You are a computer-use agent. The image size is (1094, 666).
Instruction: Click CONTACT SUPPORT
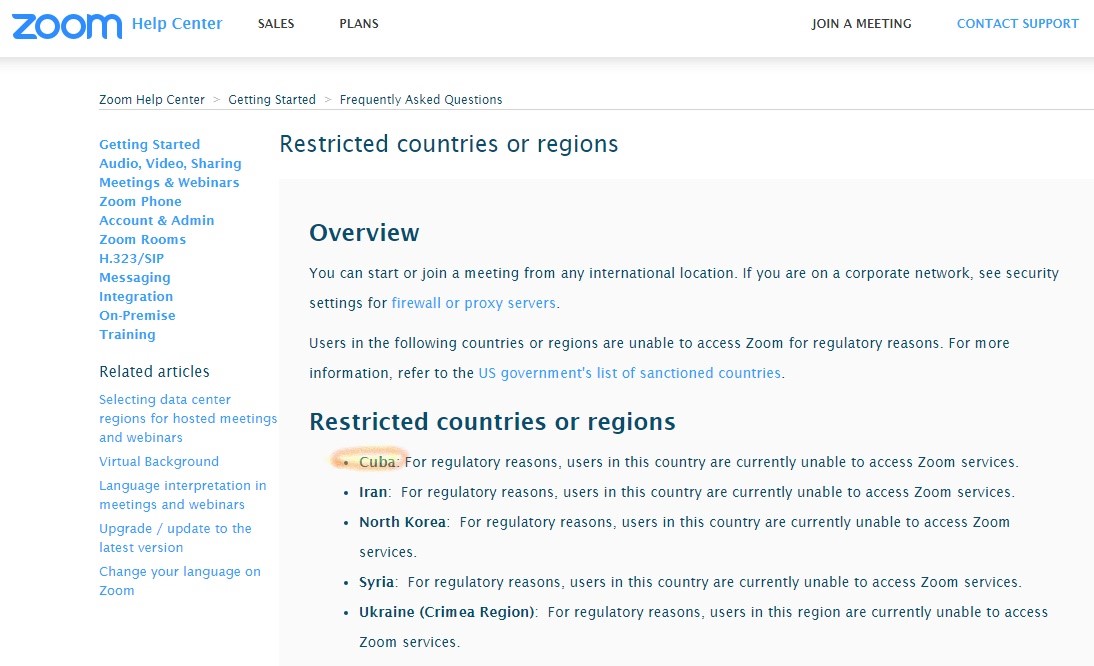(x=1017, y=24)
